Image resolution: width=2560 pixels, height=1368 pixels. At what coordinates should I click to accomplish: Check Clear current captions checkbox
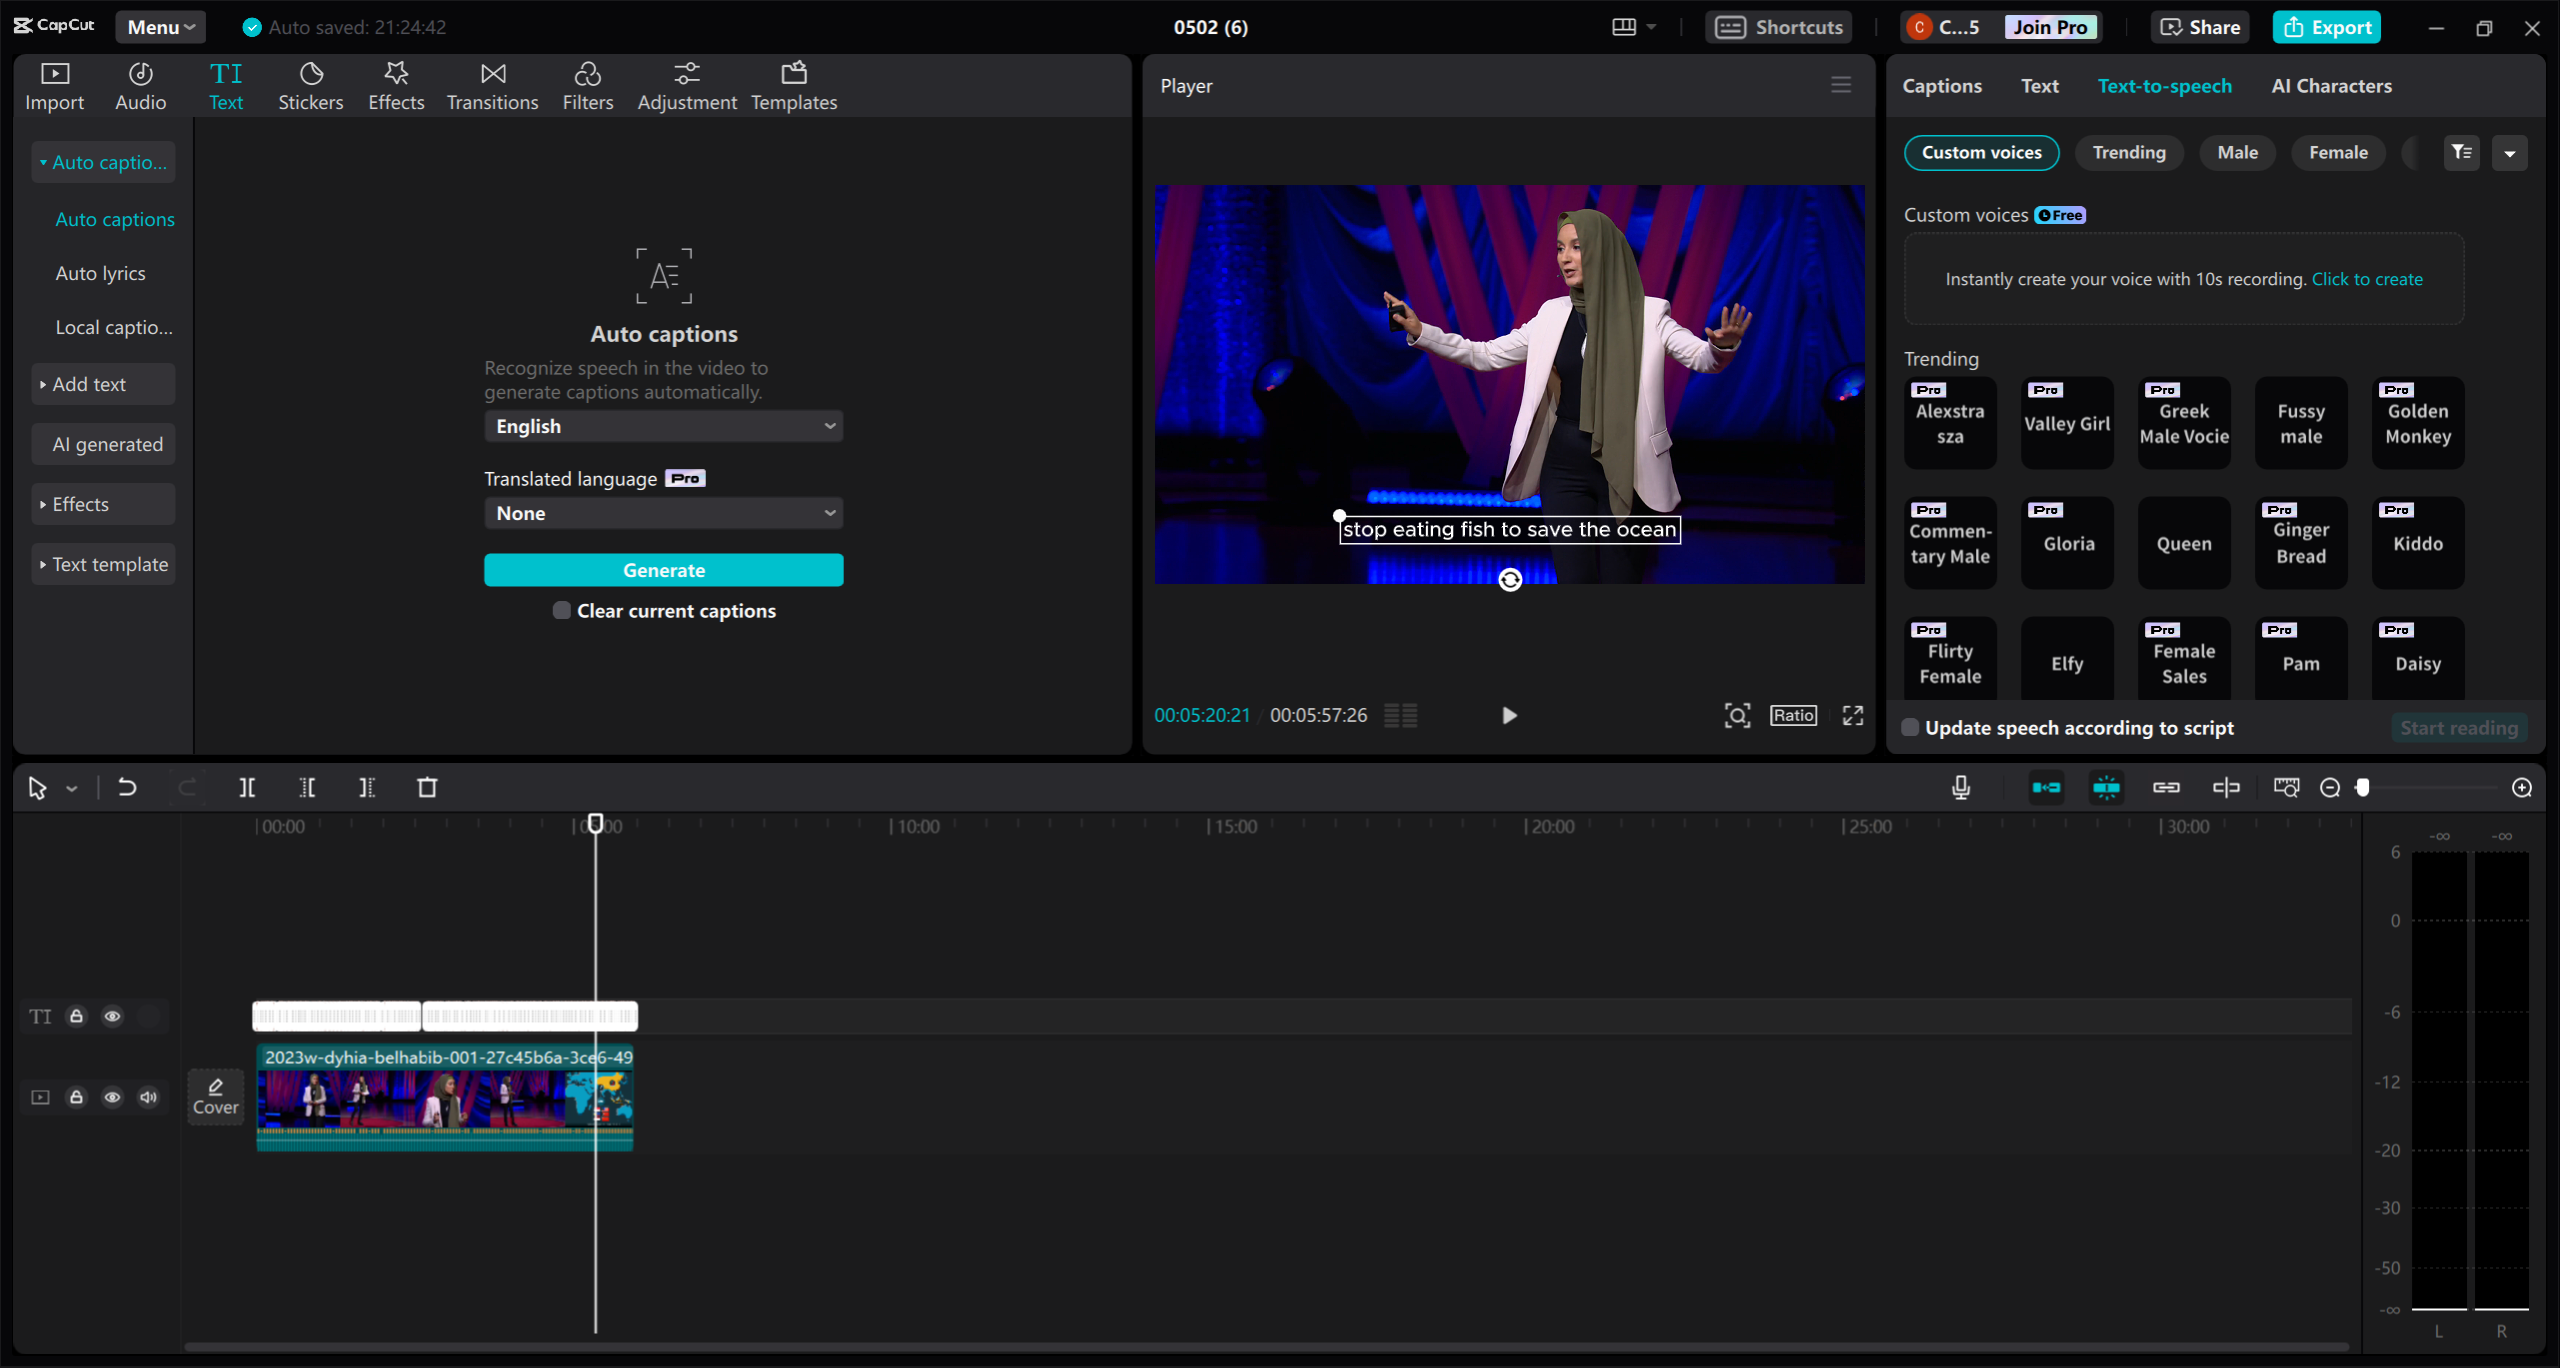point(562,610)
